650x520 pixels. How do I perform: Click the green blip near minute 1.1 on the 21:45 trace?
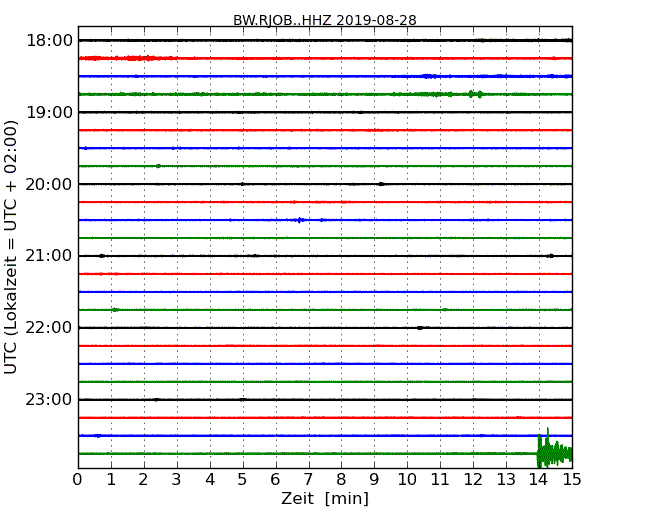(115, 310)
